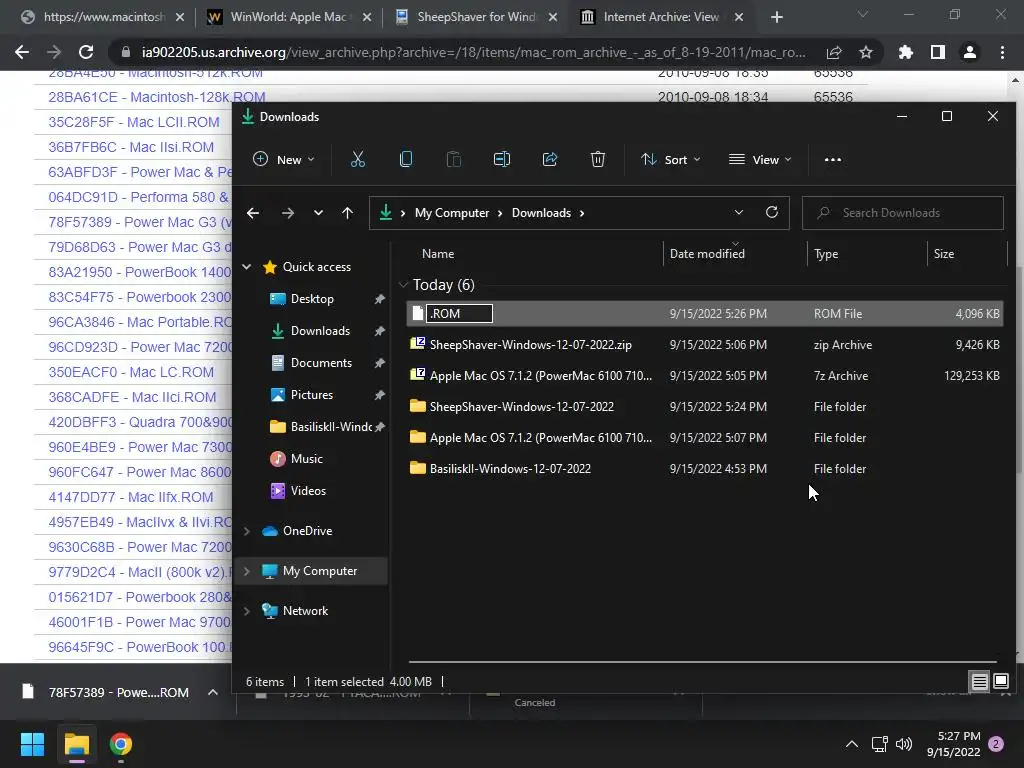Open Mac IIfx.ROM link

[x=131, y=497]
